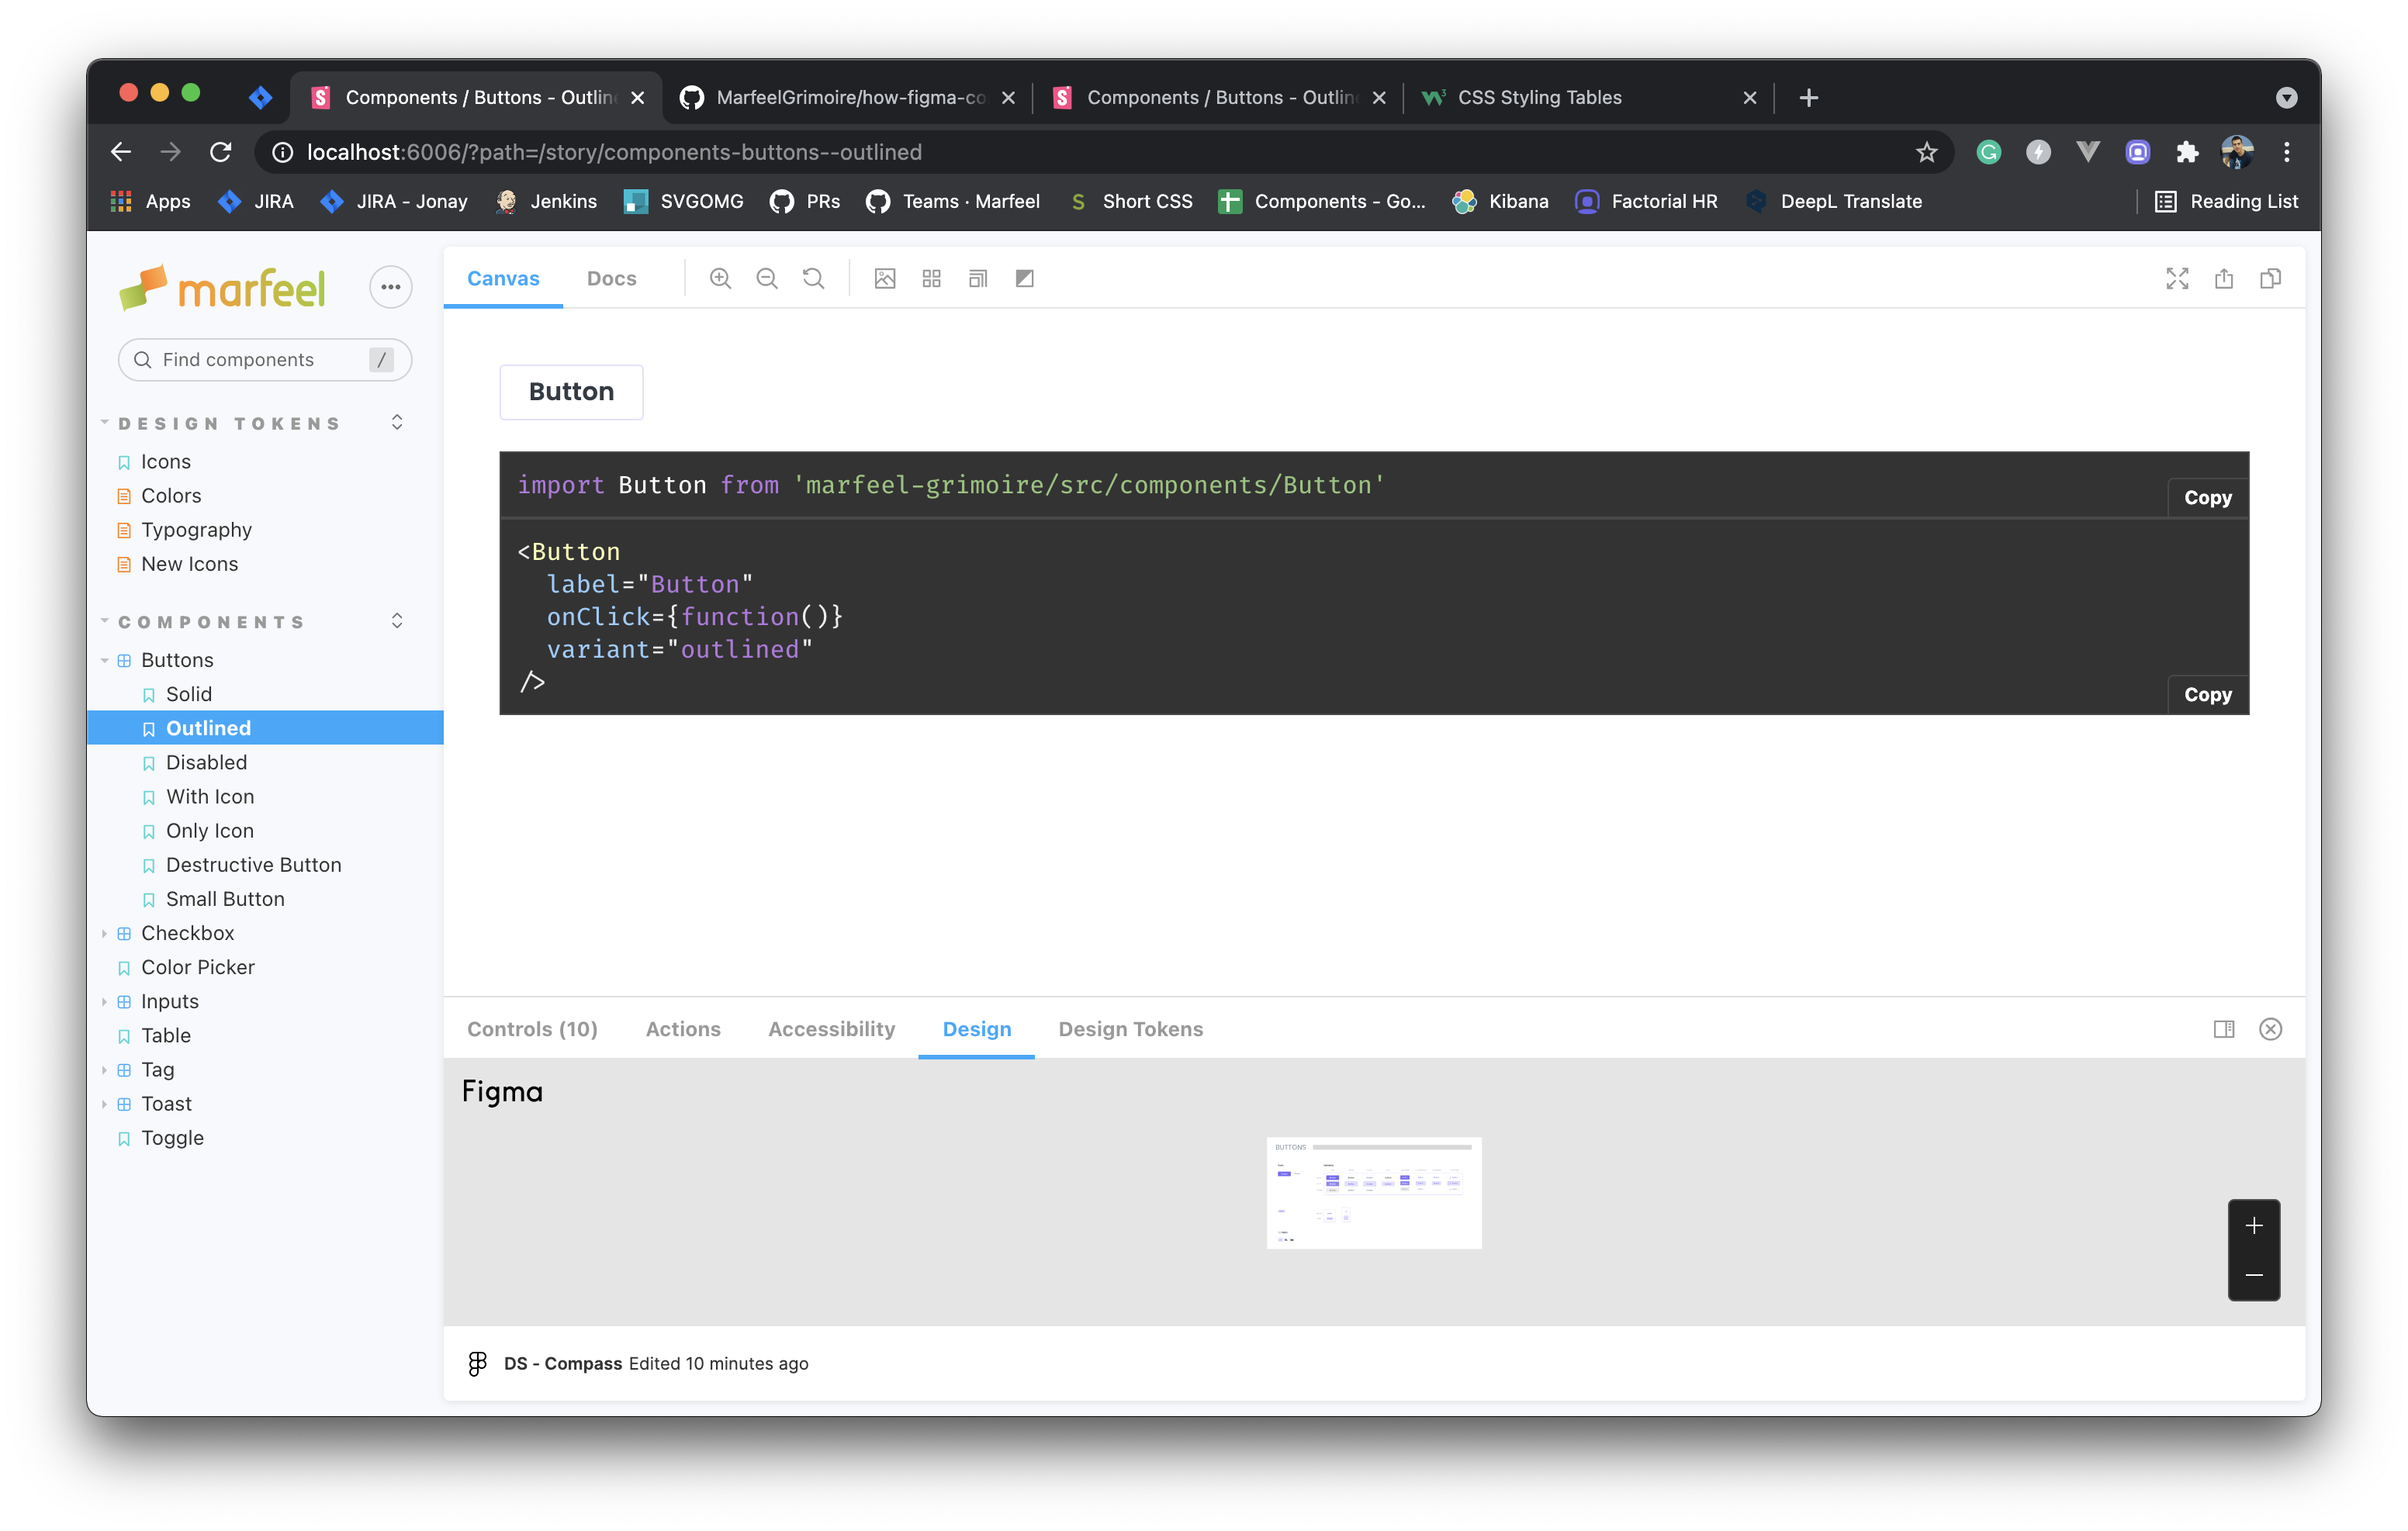Bookmark this page with the star

point(1926,152)
